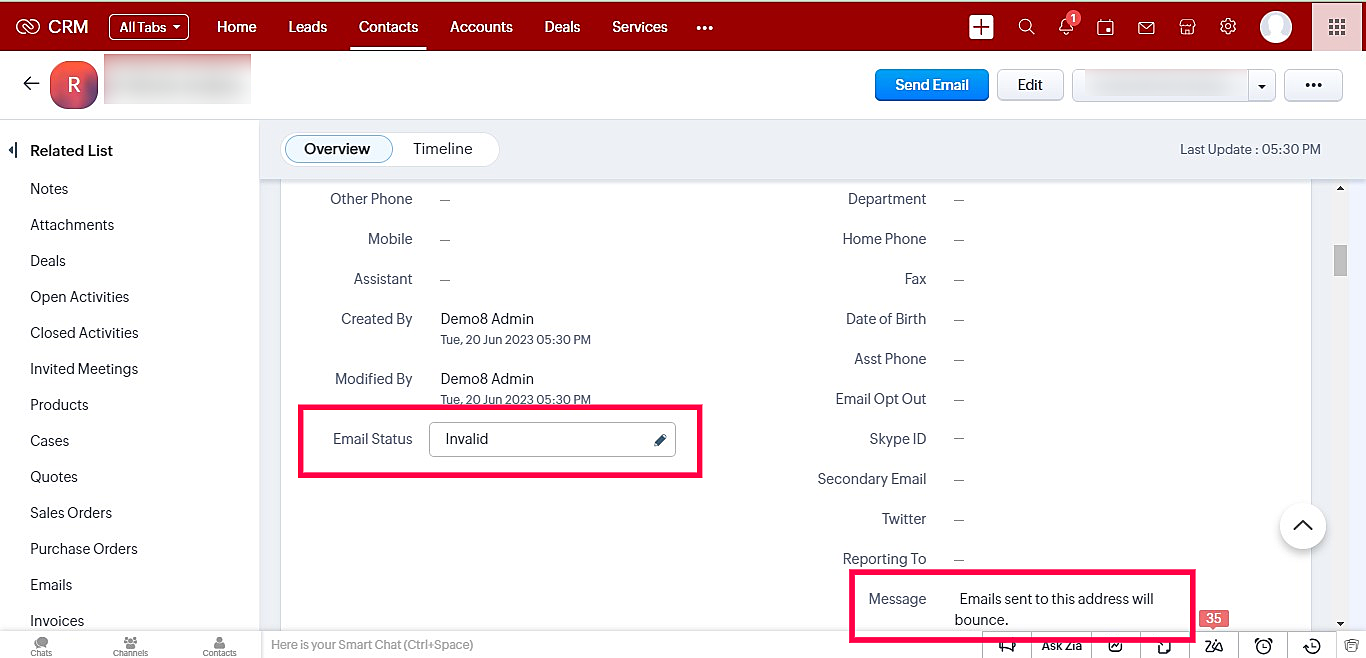The width and height of the screenshot is (1366, 658).
Task: Open the calendar icon in header
Action: (1106, 27)
